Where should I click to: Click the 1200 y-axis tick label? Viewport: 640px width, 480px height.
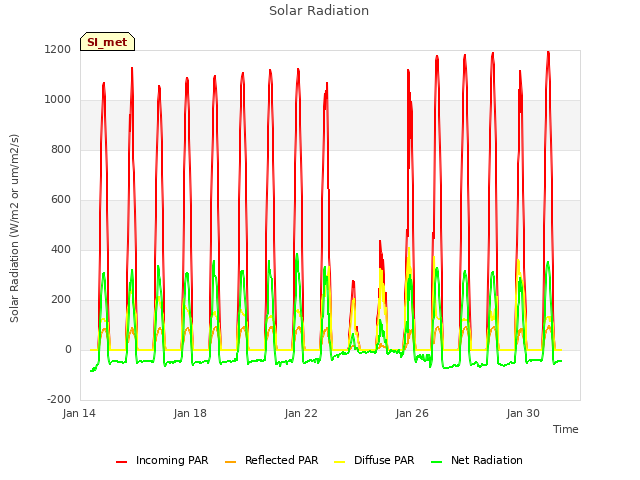point(58,50)
